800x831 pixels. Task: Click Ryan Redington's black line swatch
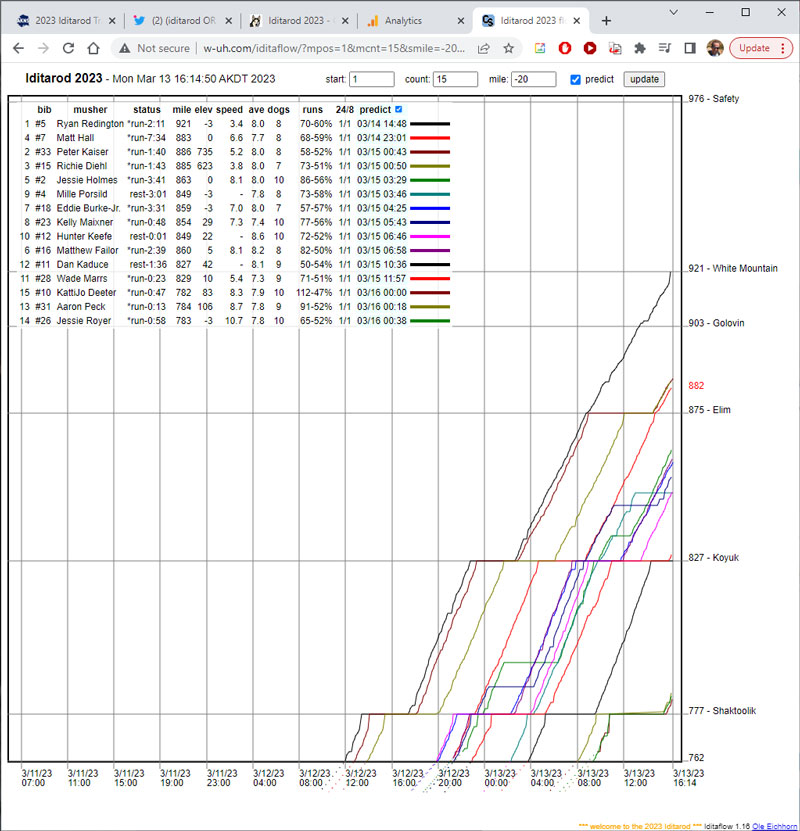click(x=430, y=124)
